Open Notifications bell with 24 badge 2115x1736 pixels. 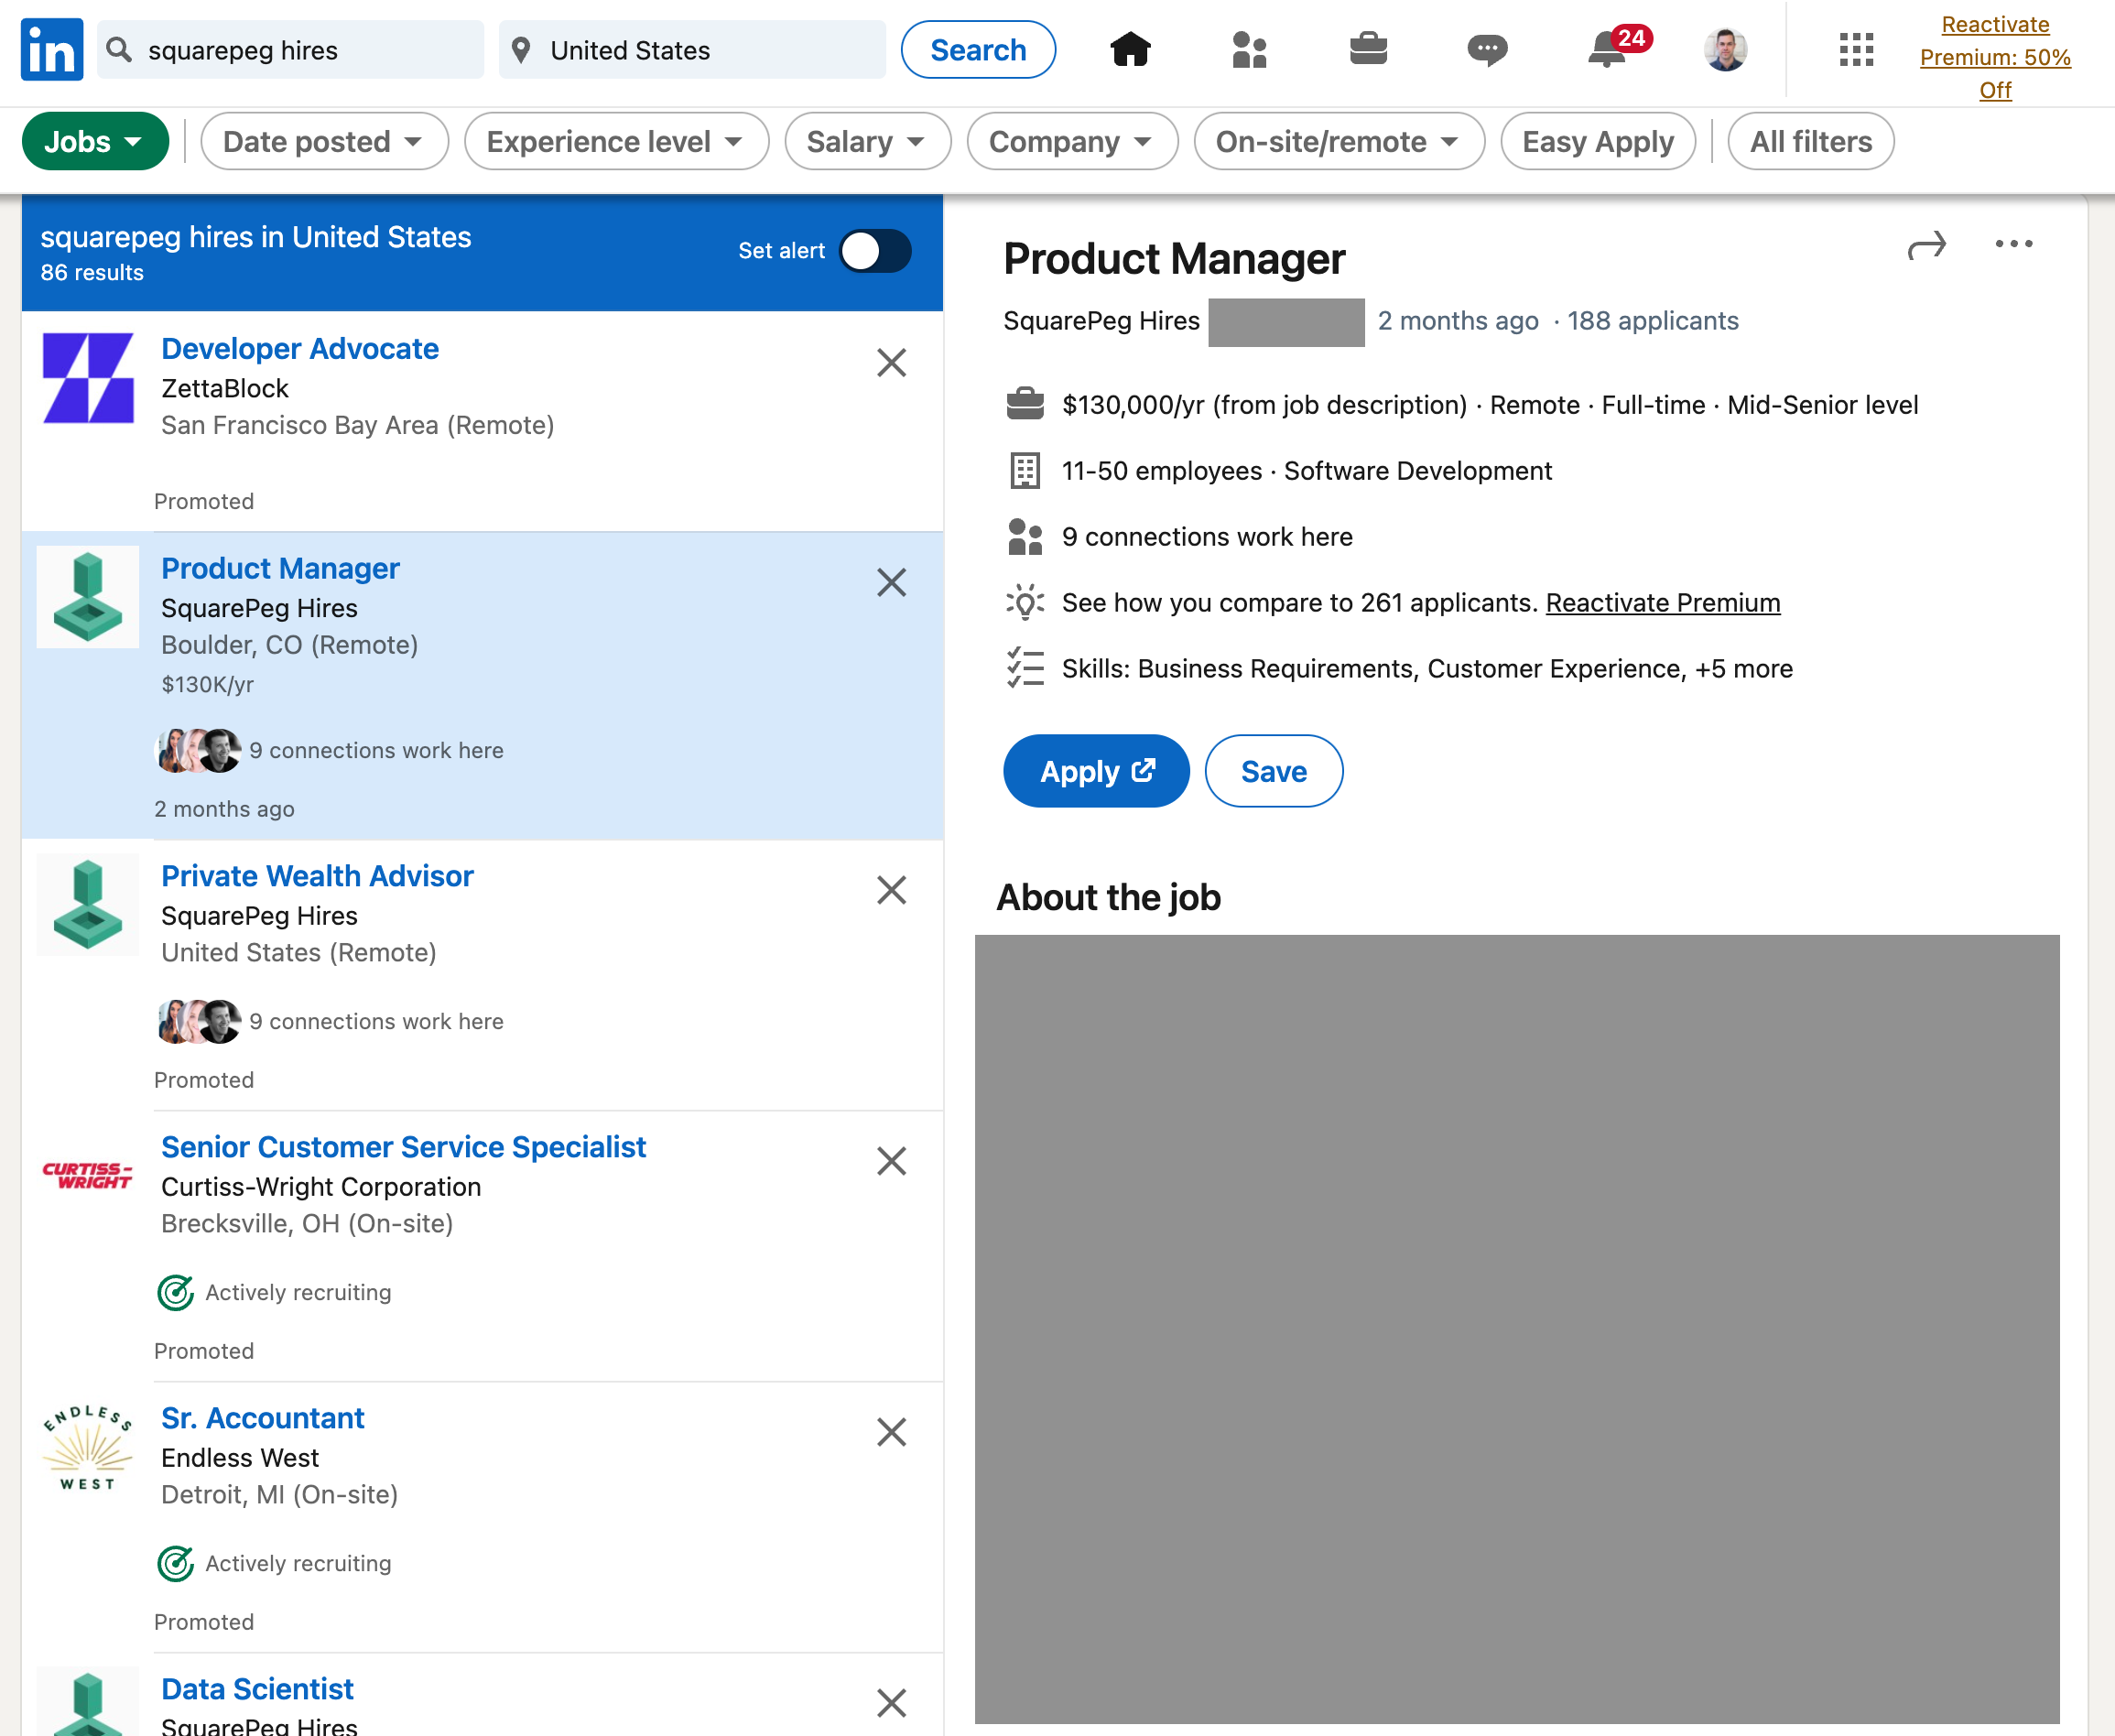1618,47
